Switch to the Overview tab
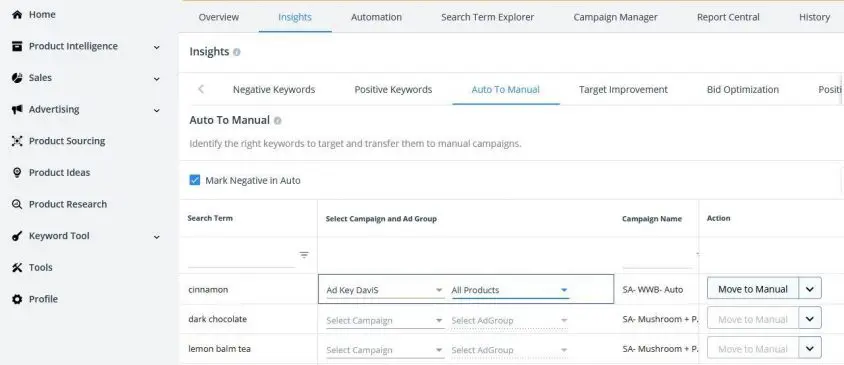 coord(219,17)
